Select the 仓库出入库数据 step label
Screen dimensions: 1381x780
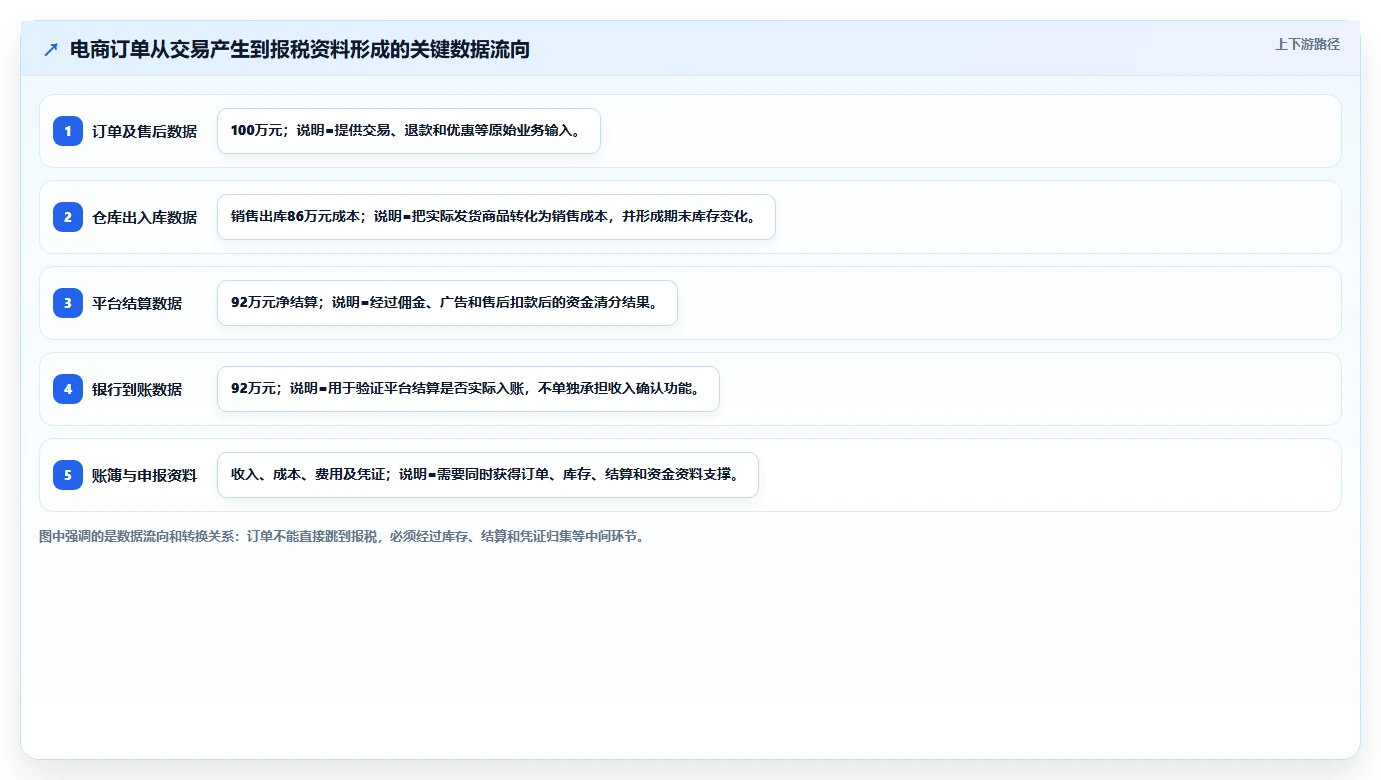click(144, 217)
